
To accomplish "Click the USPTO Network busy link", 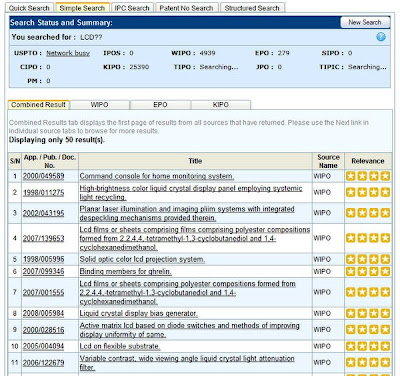I will [x=68, y=53].
